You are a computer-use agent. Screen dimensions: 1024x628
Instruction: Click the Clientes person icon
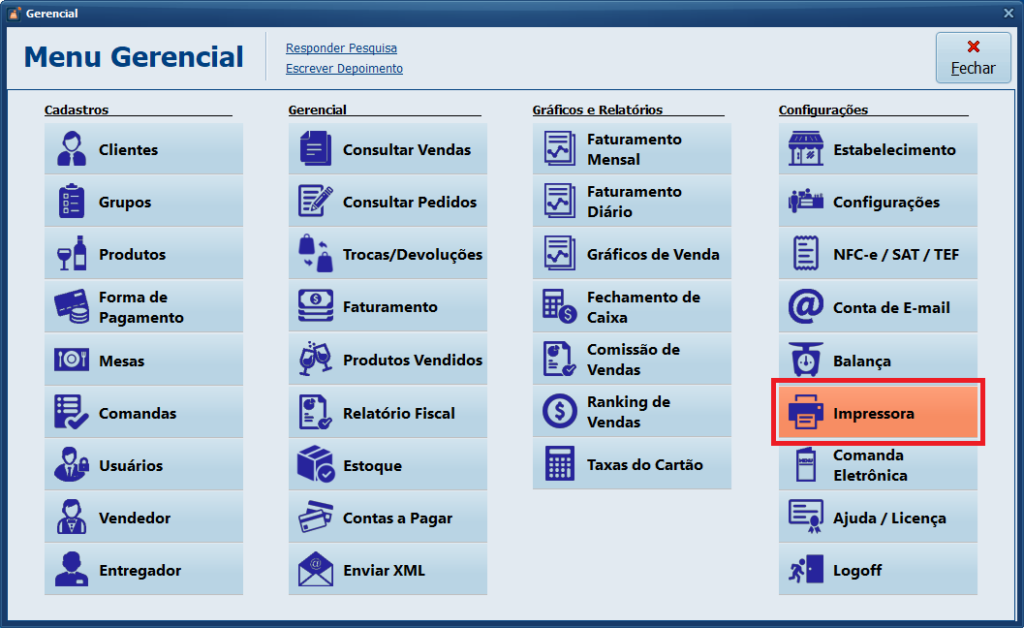72,150
